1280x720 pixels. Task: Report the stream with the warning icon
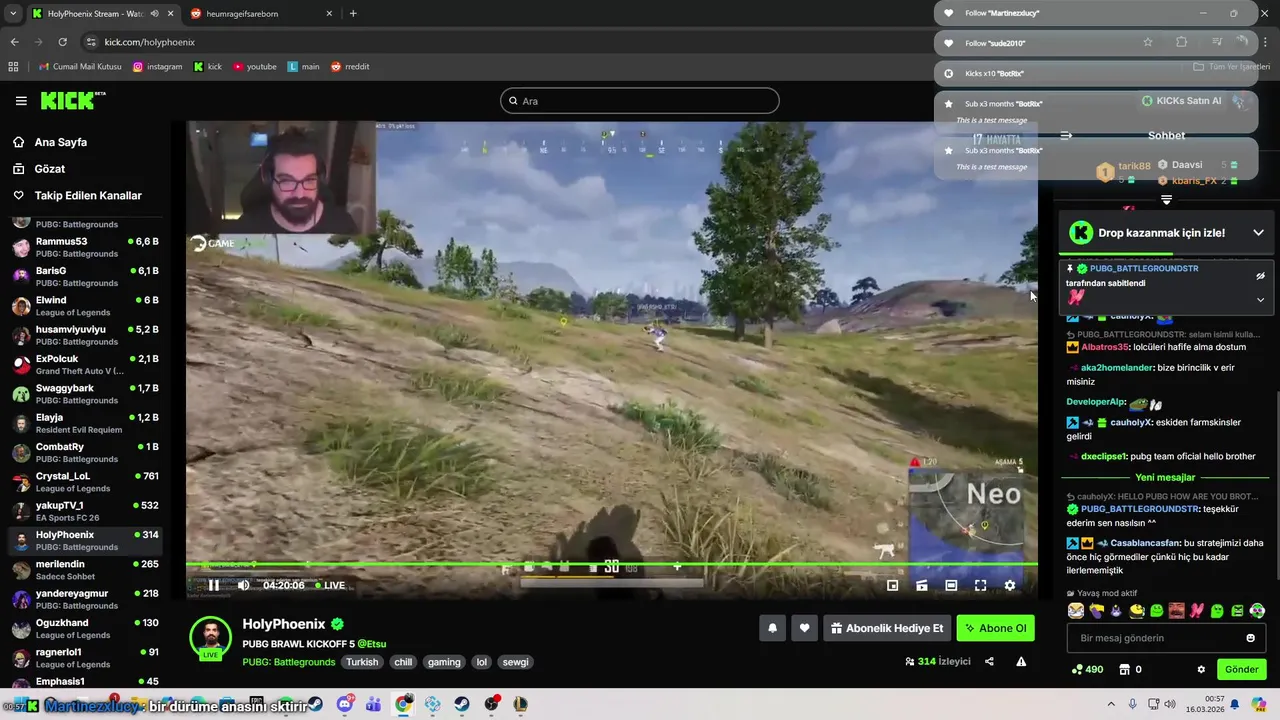coord(1021,661)
